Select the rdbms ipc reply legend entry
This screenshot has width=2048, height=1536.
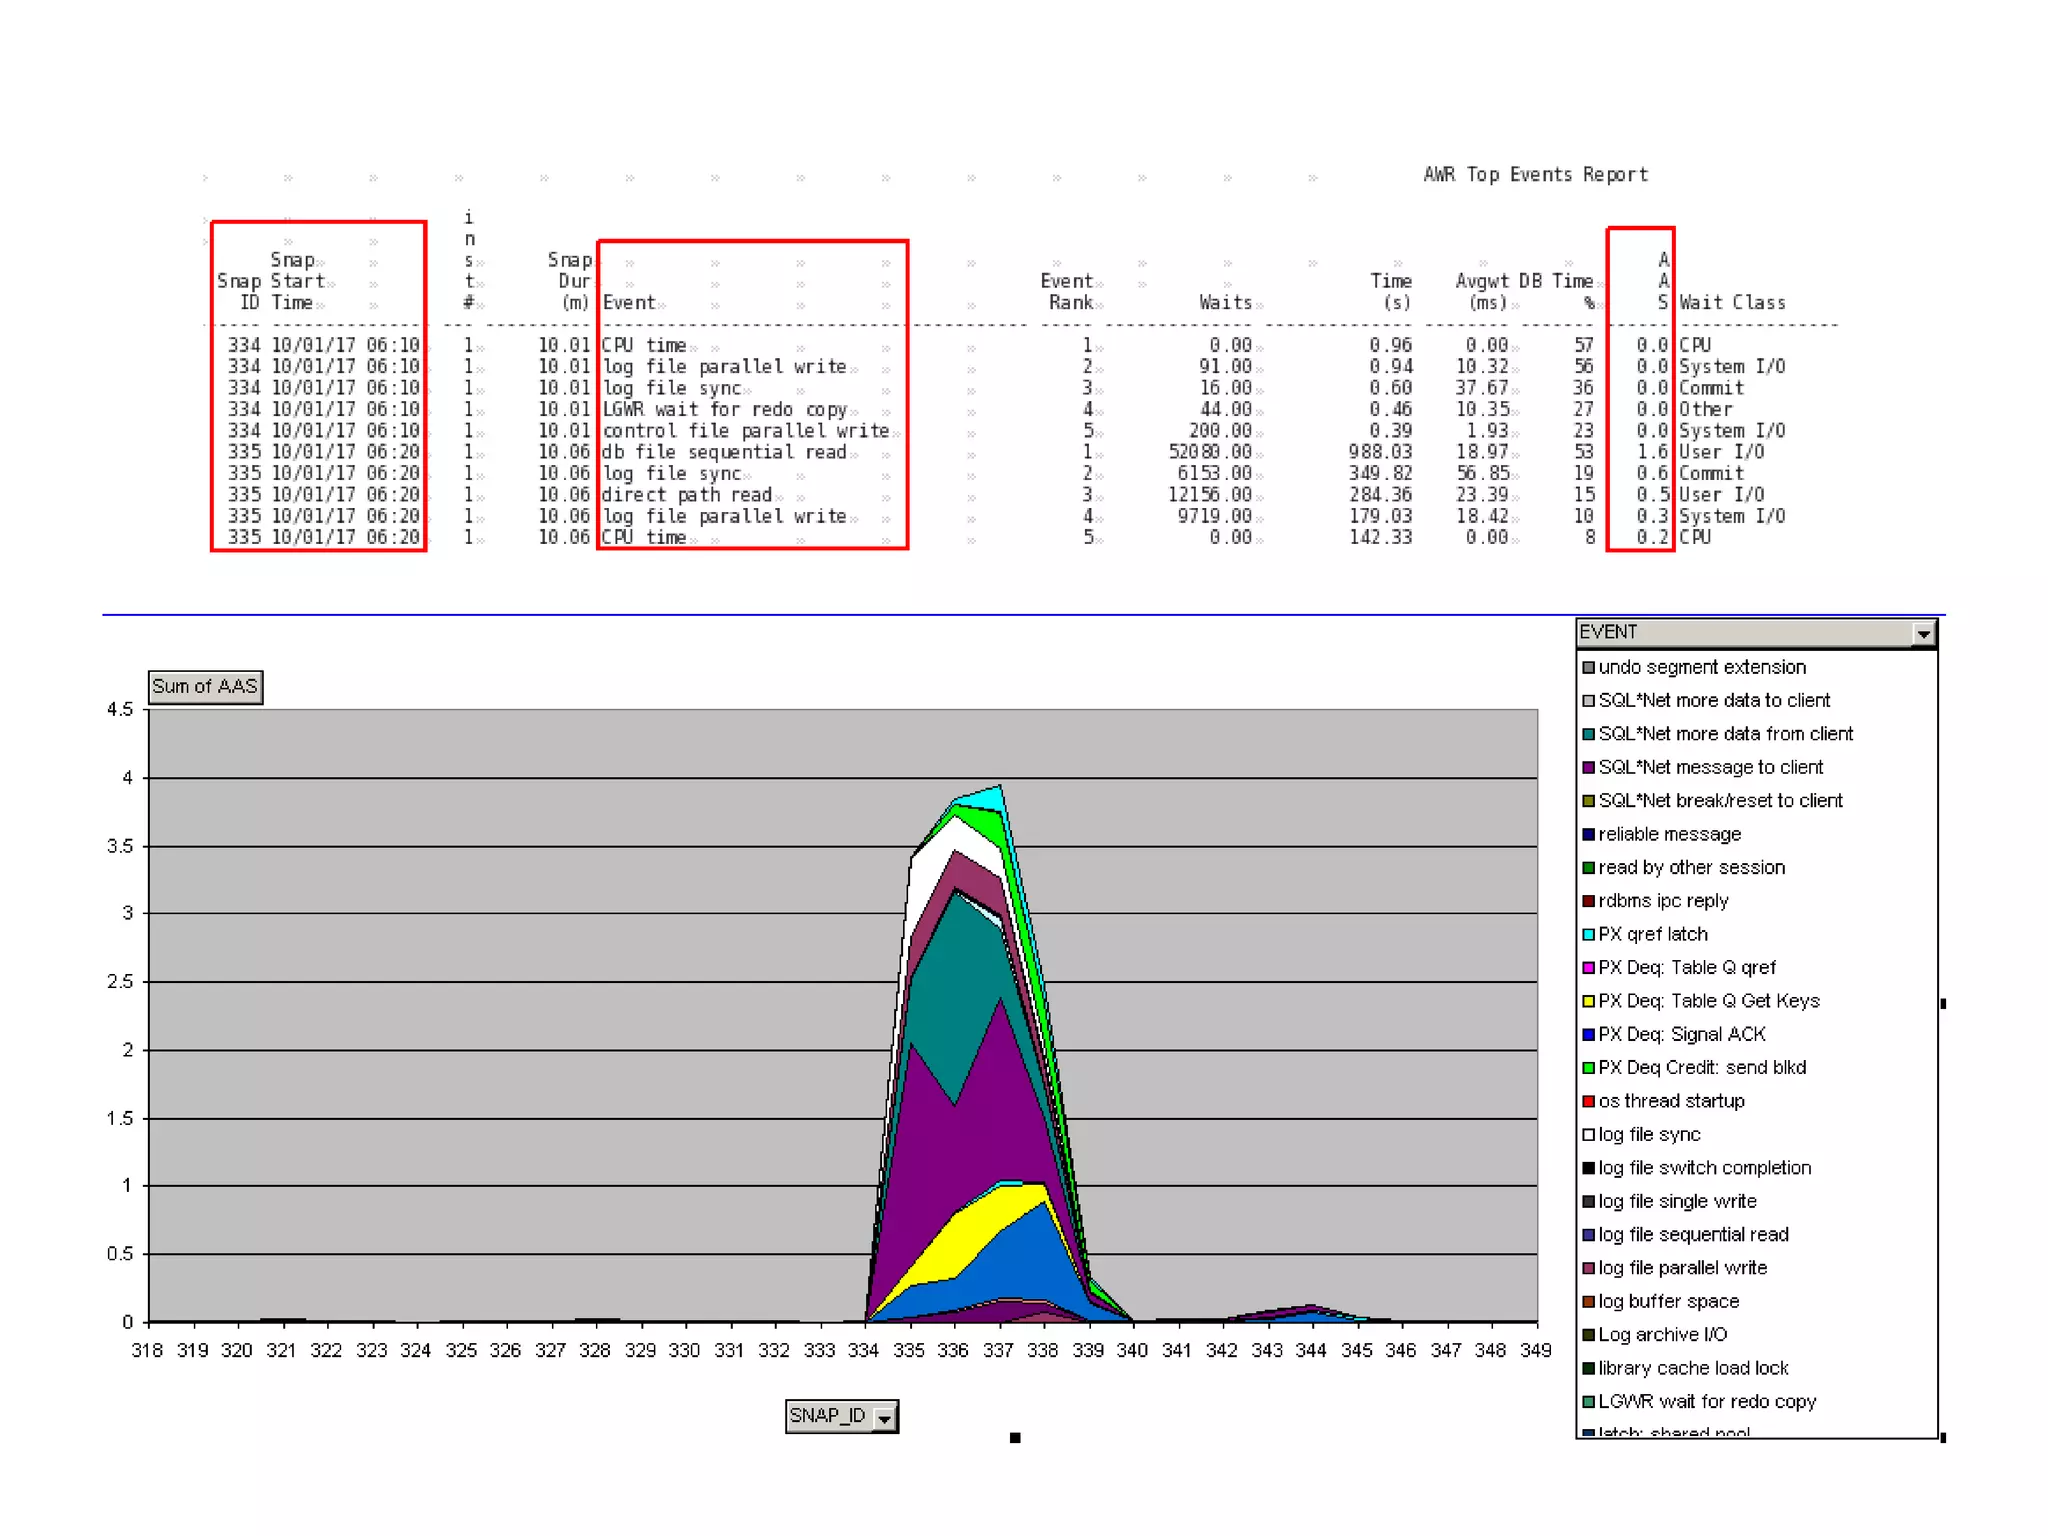pos(1662,900)
